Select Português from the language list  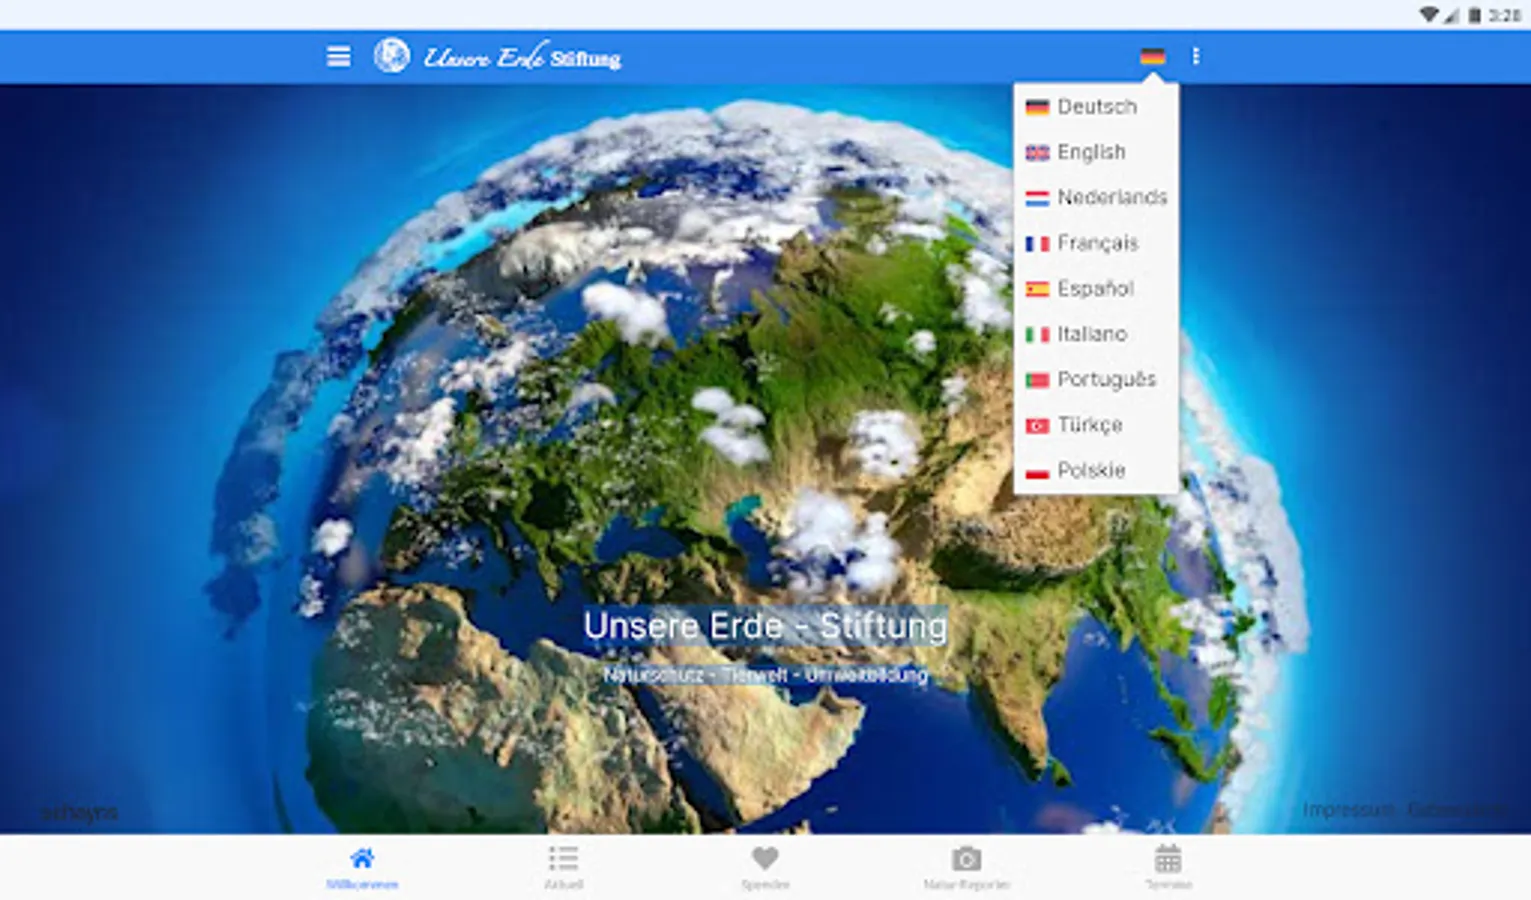1096,379
